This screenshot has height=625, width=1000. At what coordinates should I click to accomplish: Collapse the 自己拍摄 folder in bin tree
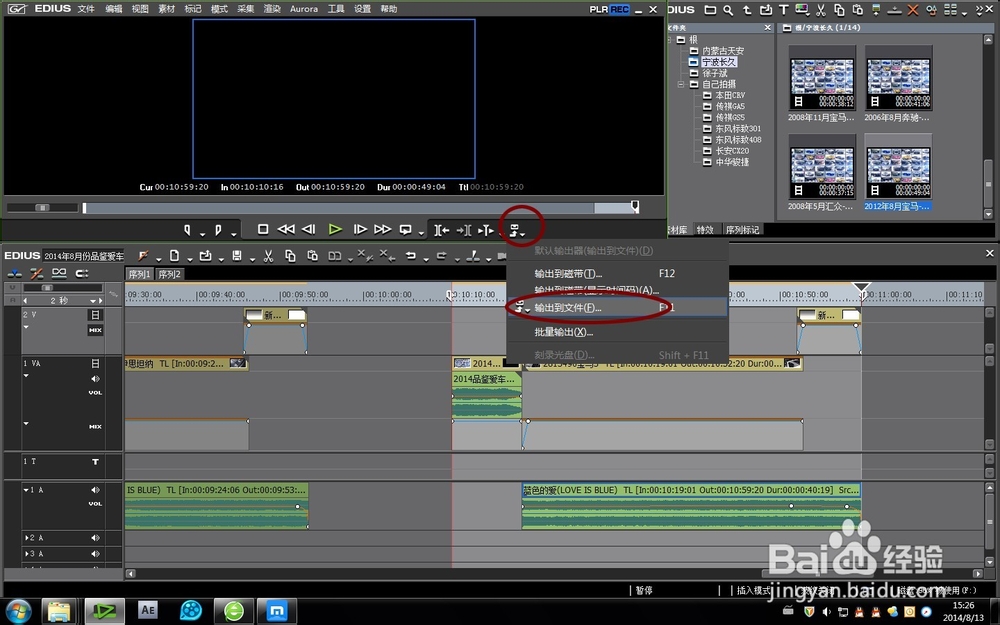coord(681,85)
